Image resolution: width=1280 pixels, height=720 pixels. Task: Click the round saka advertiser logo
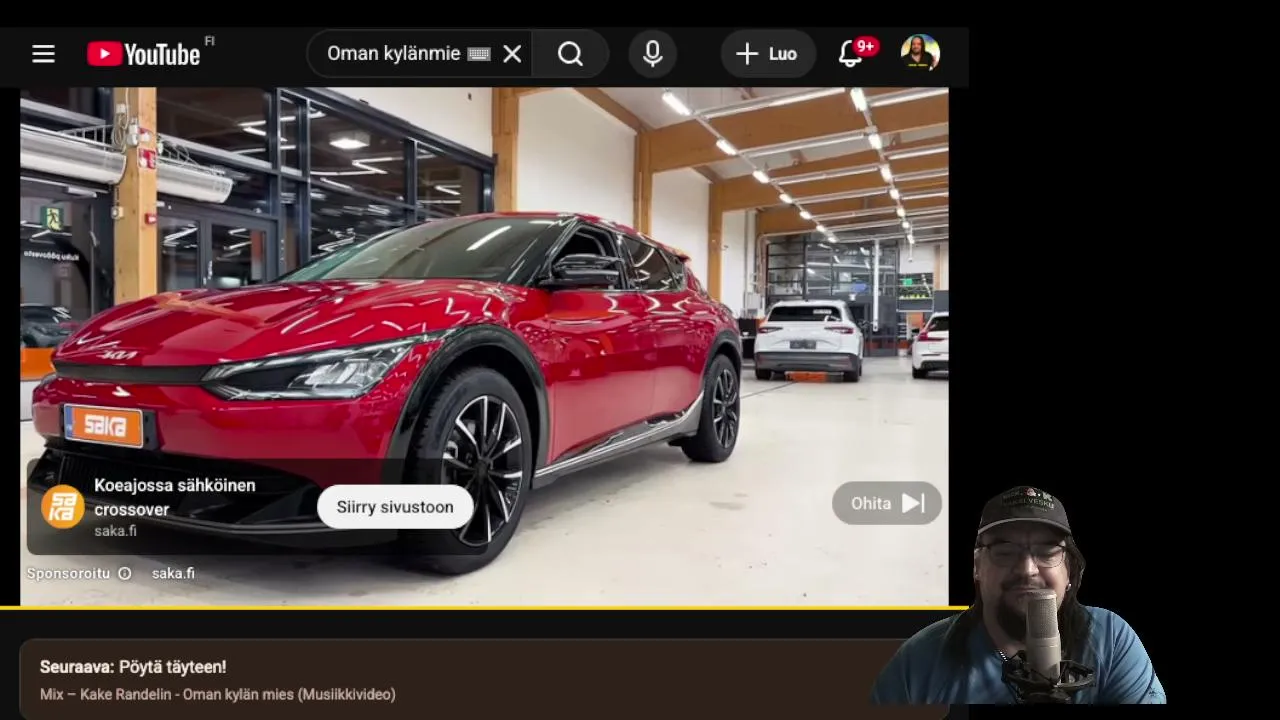tap(62, 507)
